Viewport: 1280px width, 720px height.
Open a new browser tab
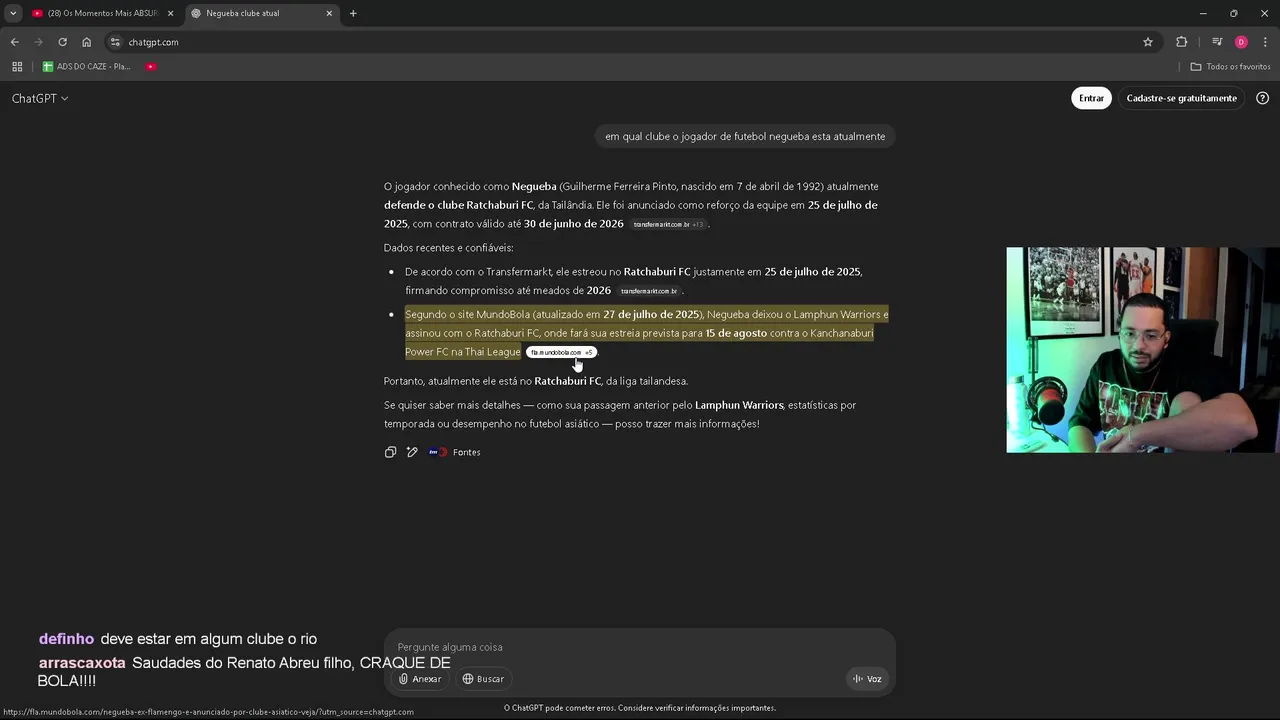coord(353,13)
